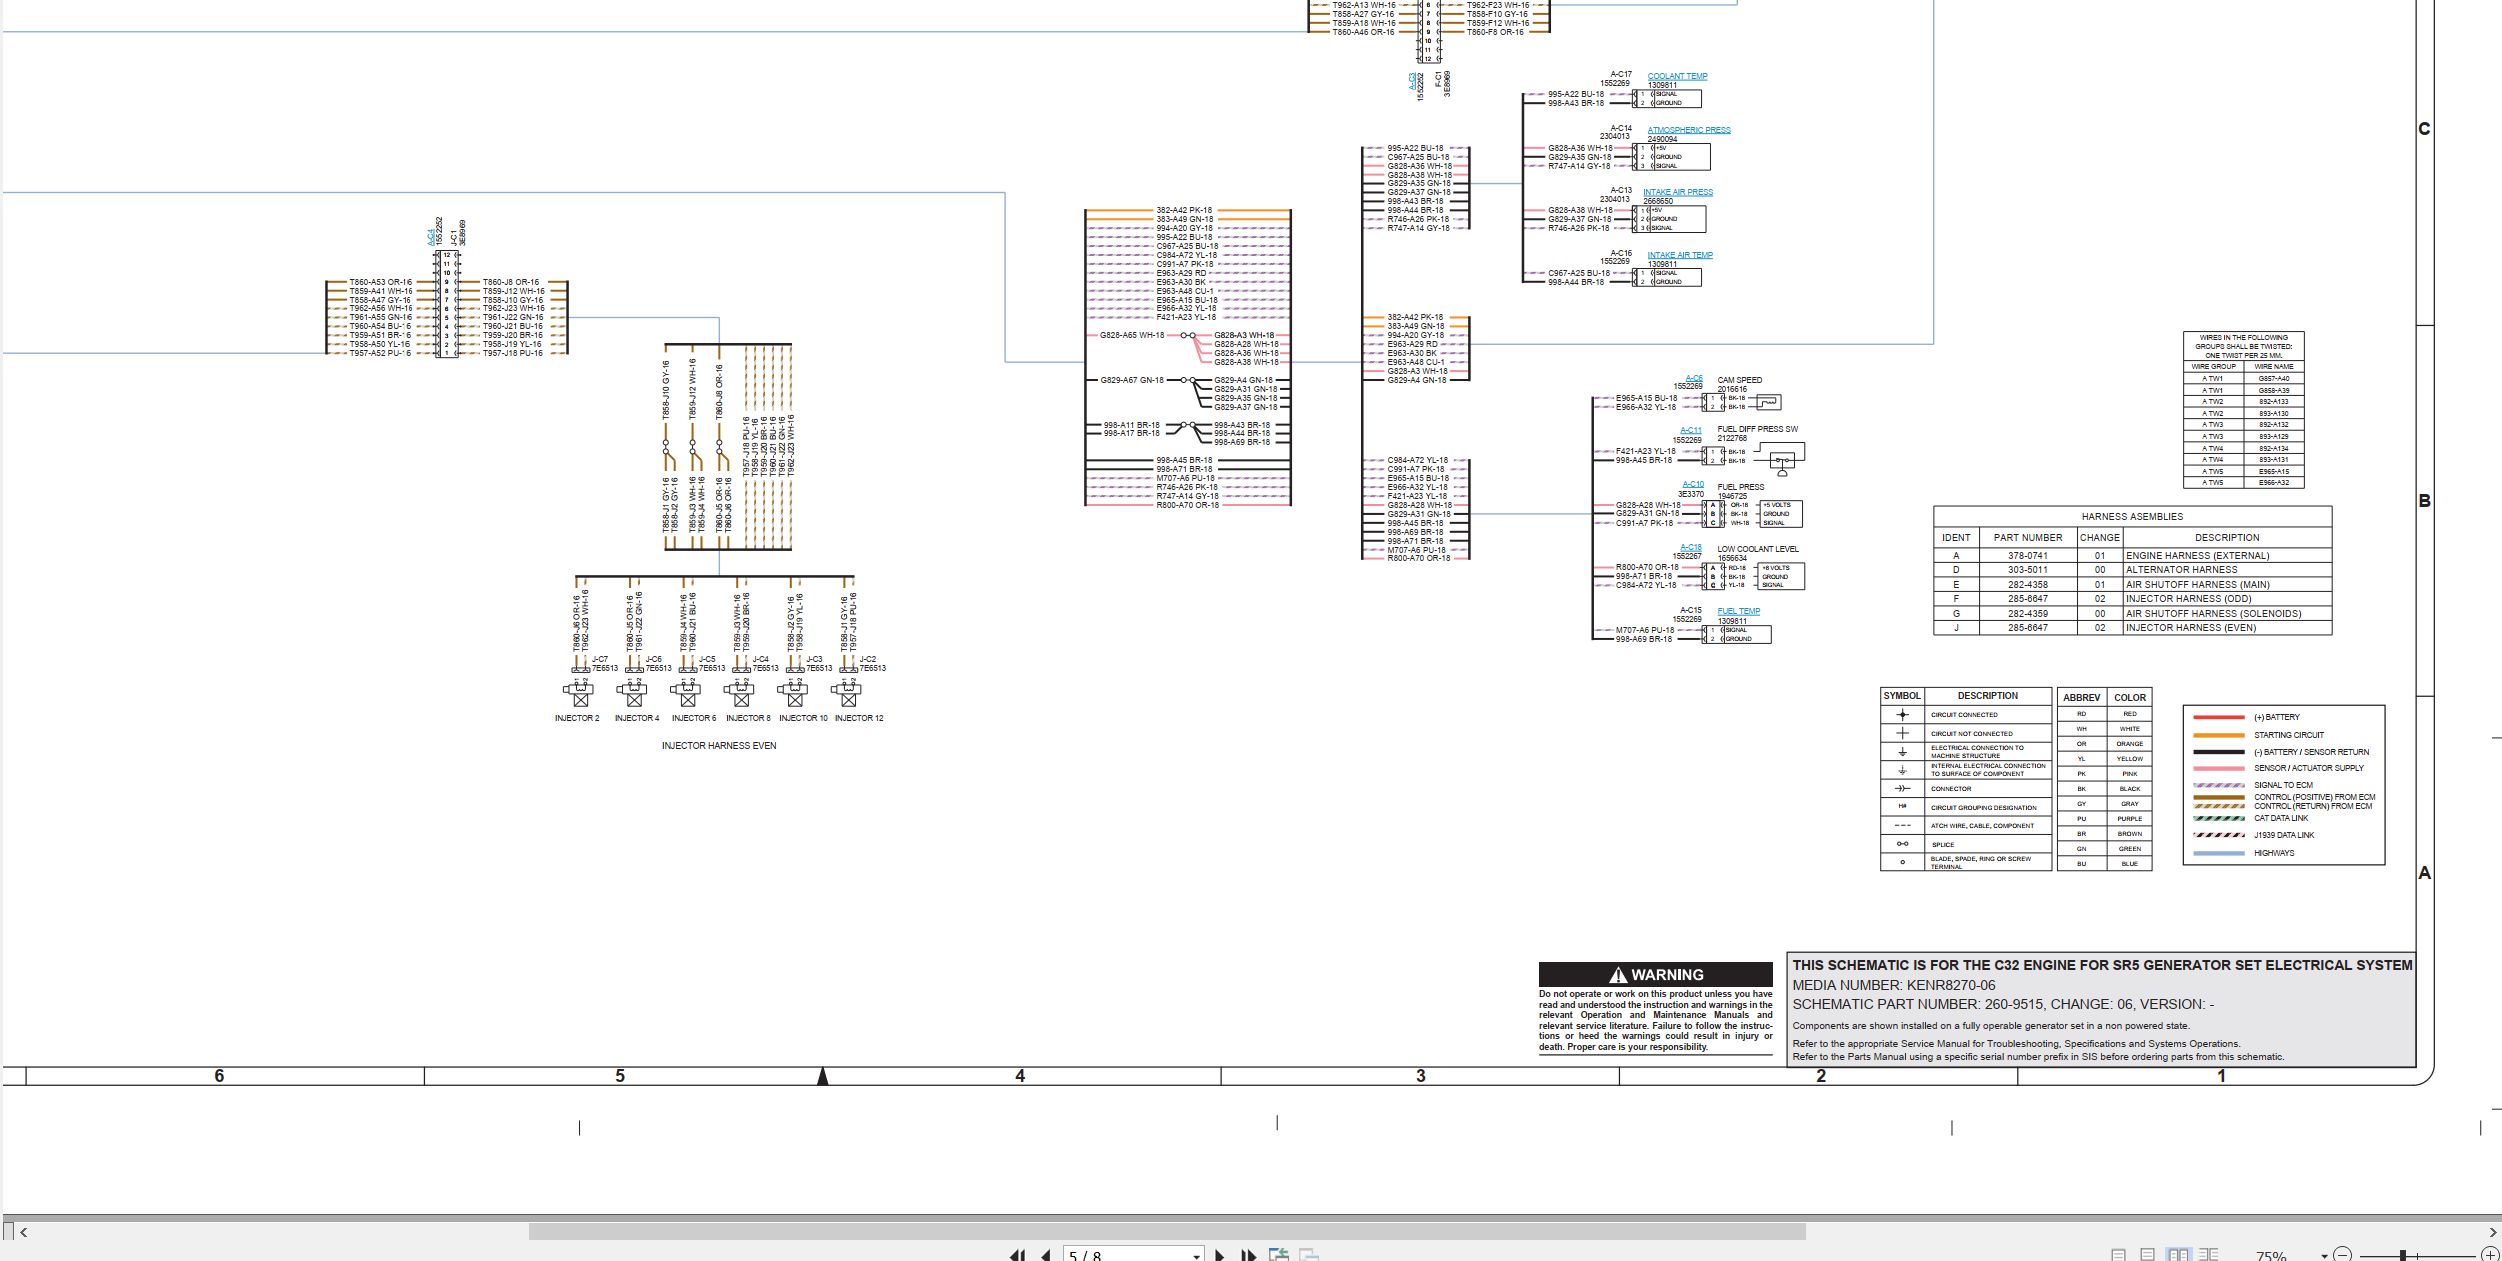
Task: Click the ENGINE HARNESS (EXTERNAL) description
Action: click(x=2197, y=555)
